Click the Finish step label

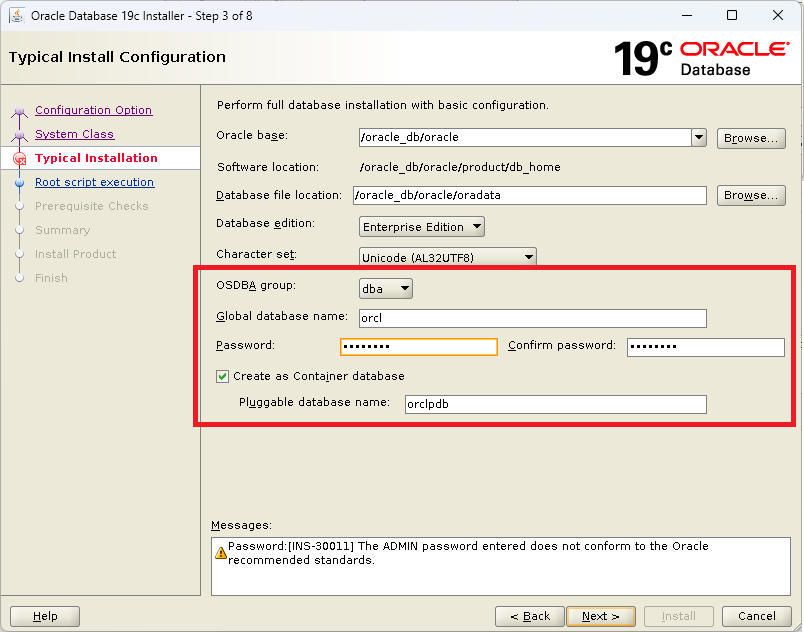[x=51, y=278]
